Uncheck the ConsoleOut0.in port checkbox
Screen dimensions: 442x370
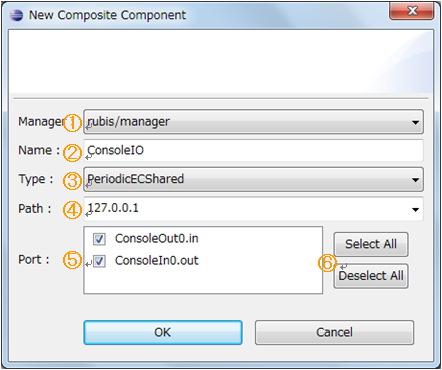(99, 239)
